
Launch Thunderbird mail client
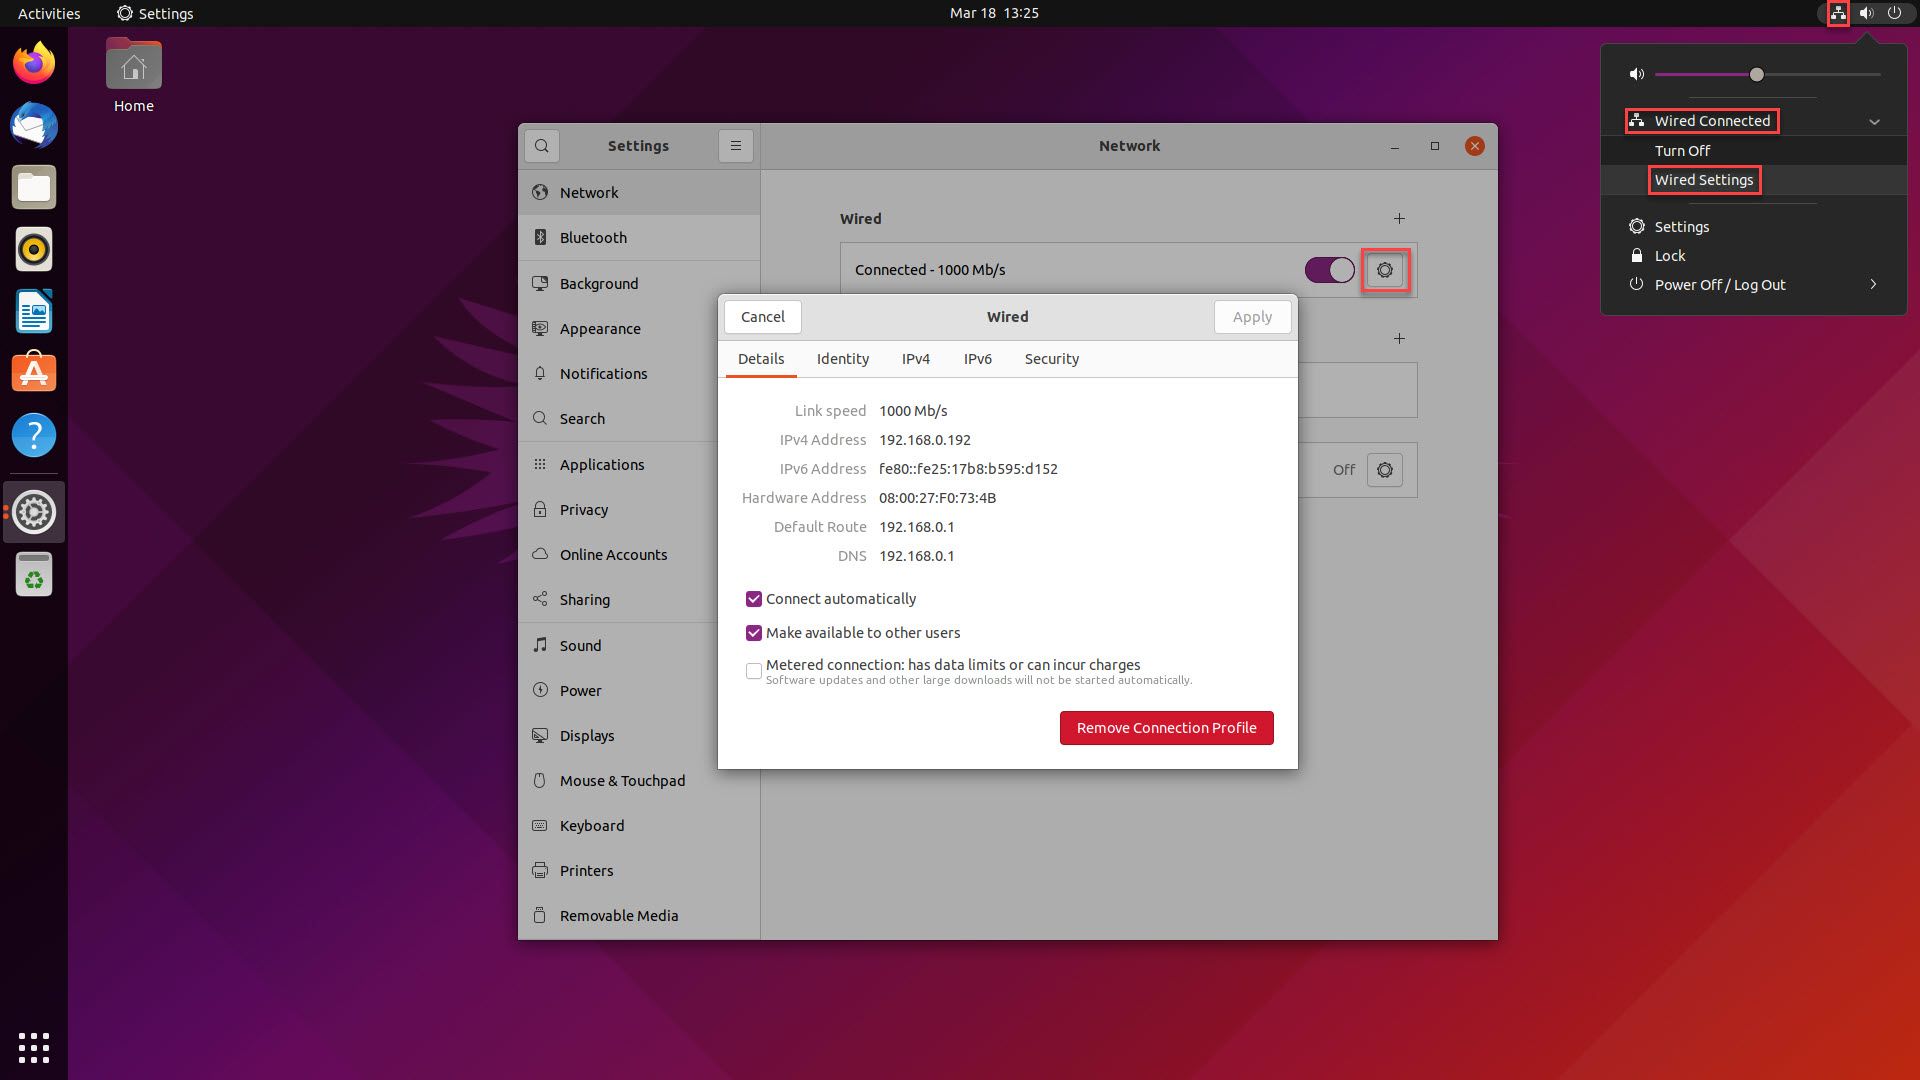tap(34, 125)
